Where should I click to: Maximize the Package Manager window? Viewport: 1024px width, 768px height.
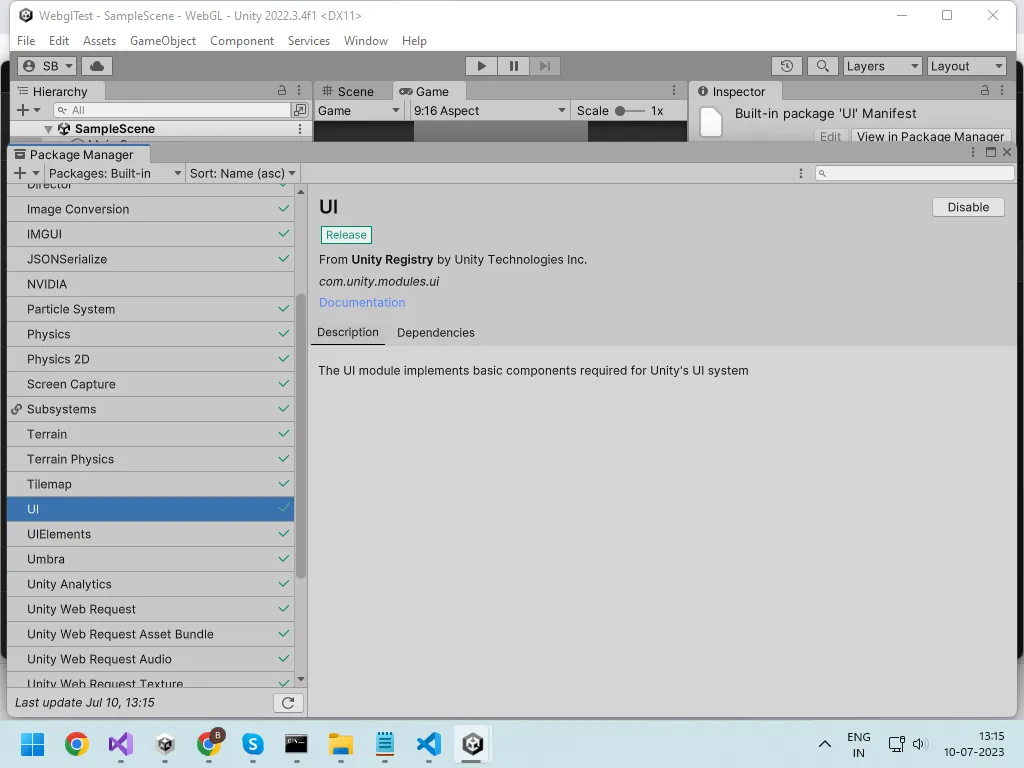point(991,152)
